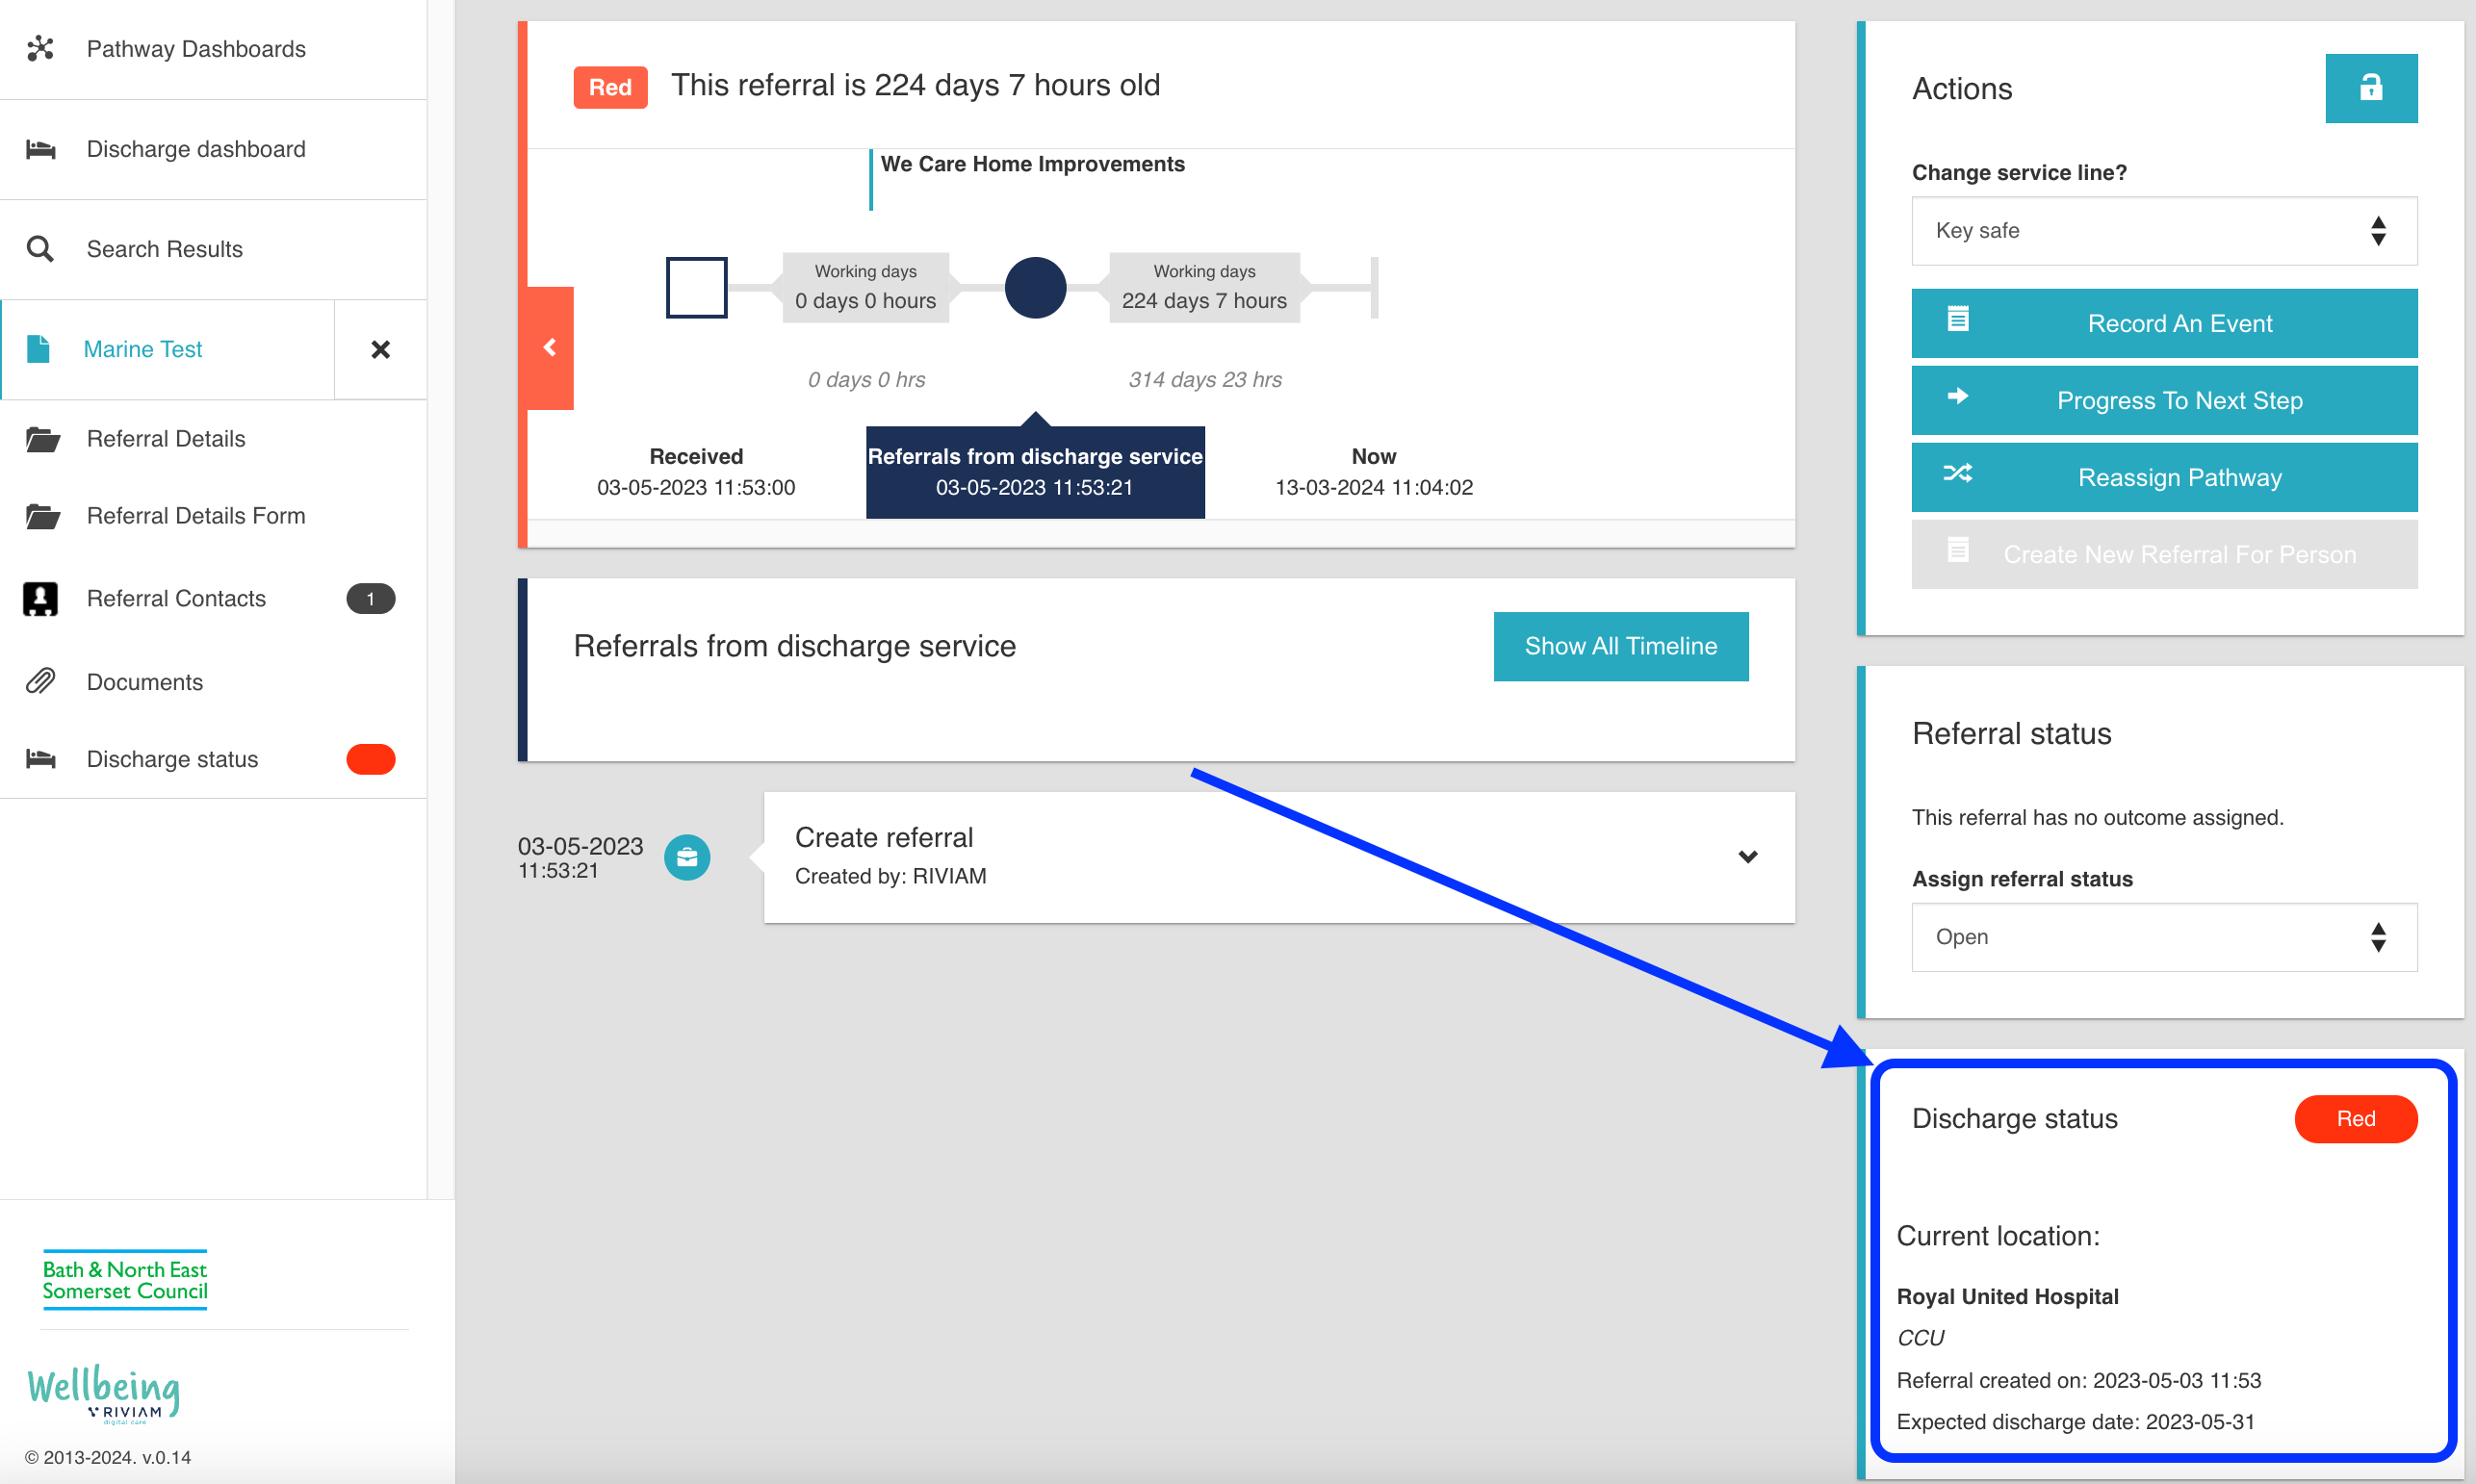
Task: Click the lock icon in Actions panel
Action: (2370, 88)
